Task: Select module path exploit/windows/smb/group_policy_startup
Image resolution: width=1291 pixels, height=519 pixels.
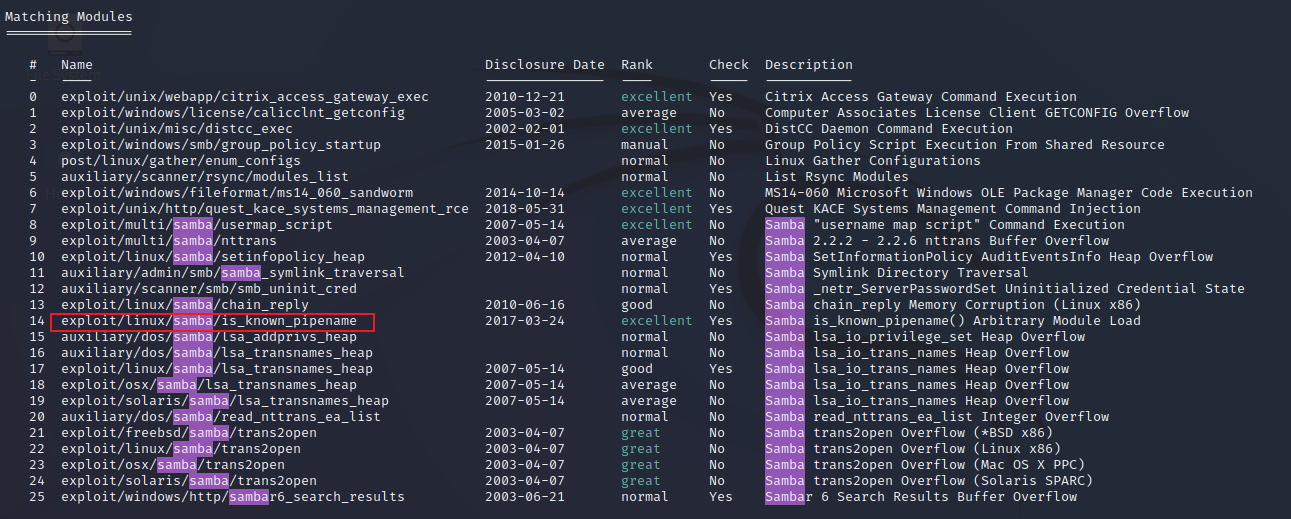Action: pyautogui.click(x=221, y=145)
